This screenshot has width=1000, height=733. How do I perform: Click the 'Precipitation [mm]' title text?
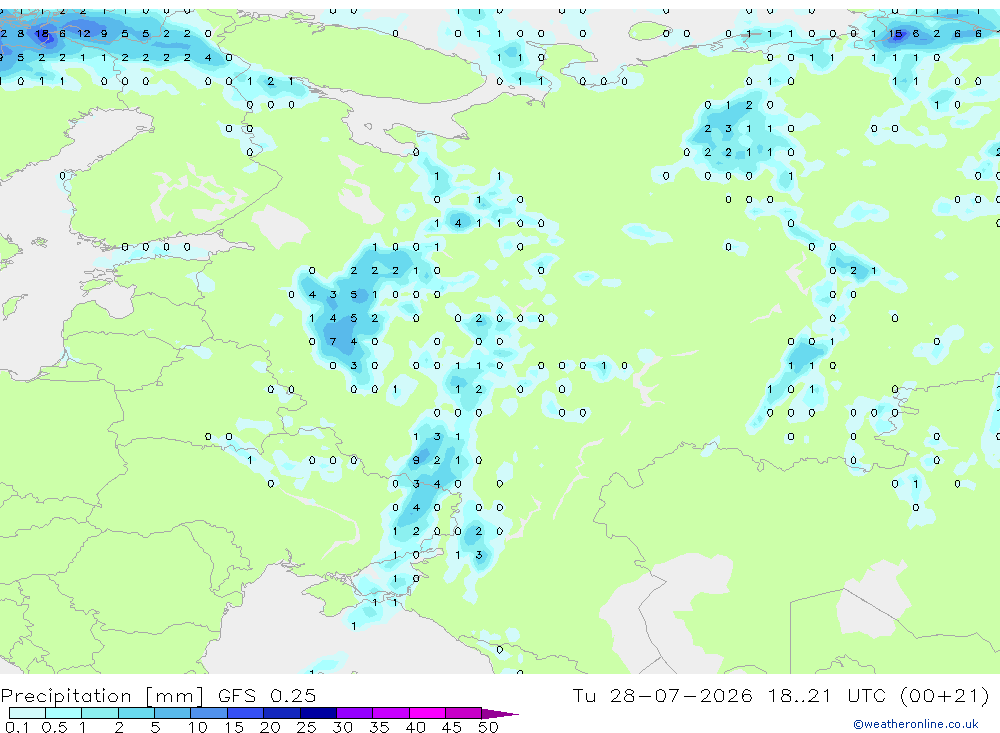102,696
